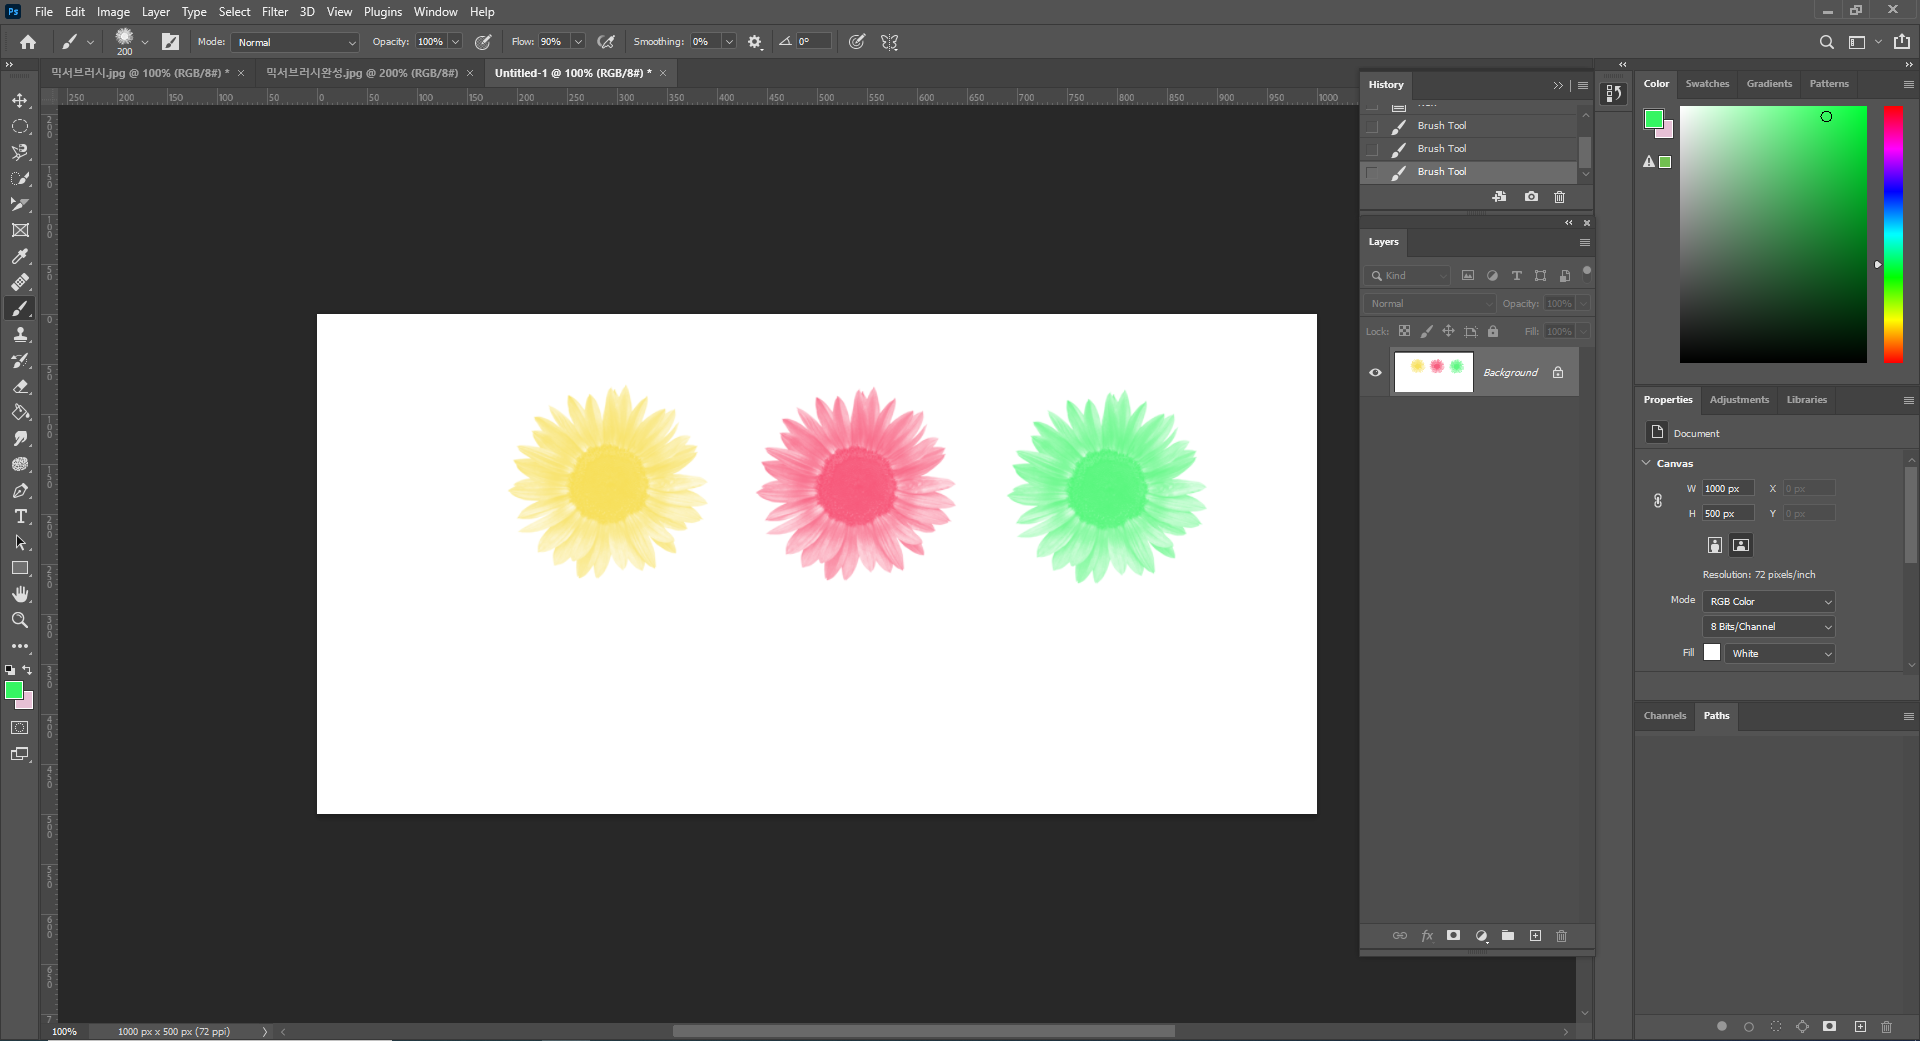Open the blending Mode dropdown in options bar

pyautogui.click(x=295, y=42)
